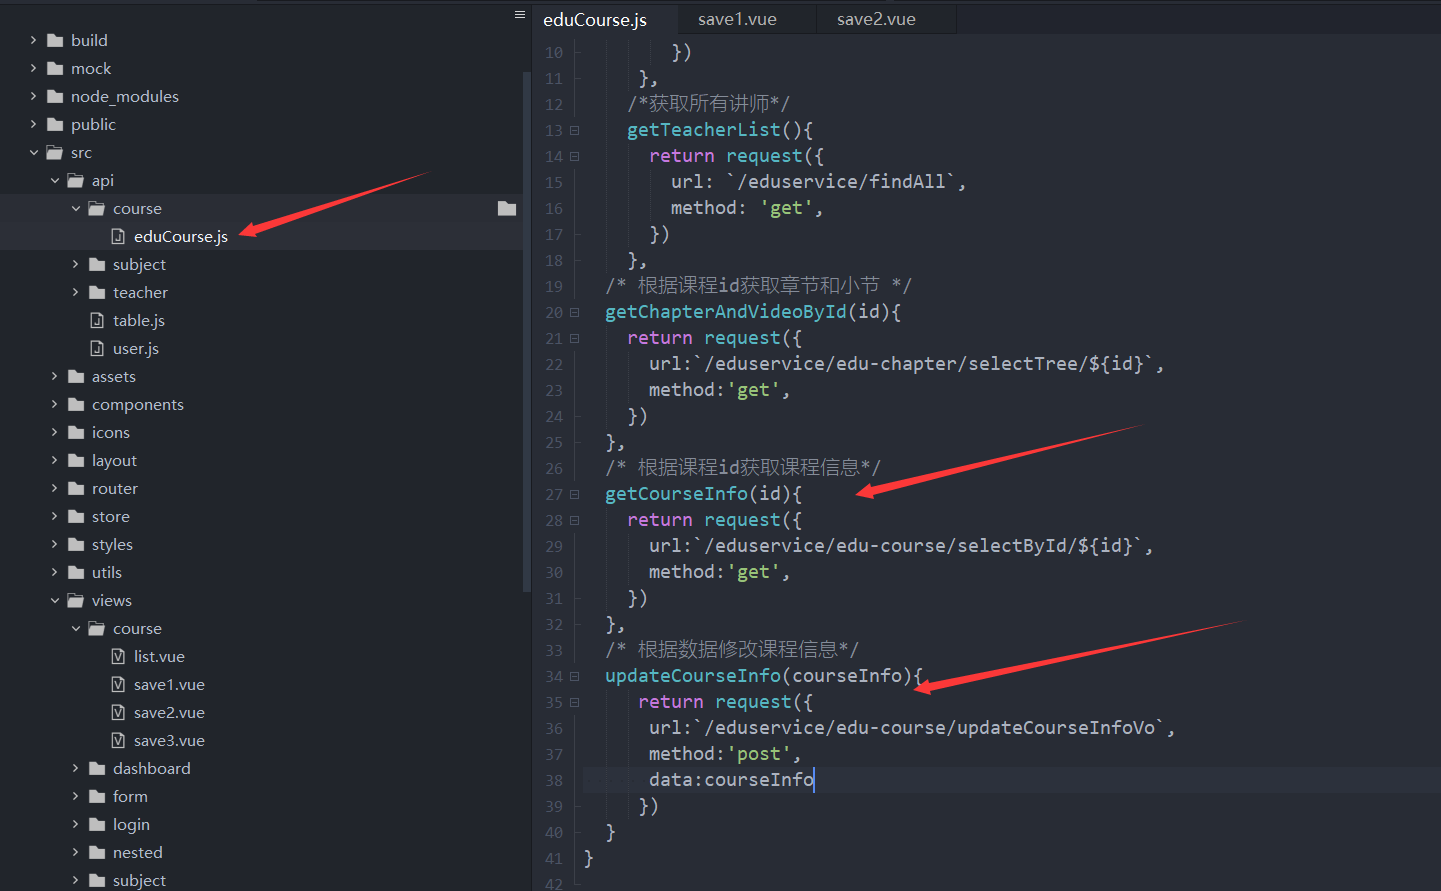The image size is (1441, 891).
Task: Click the vue file icon of save2.vue
Action: coord(118,713)
